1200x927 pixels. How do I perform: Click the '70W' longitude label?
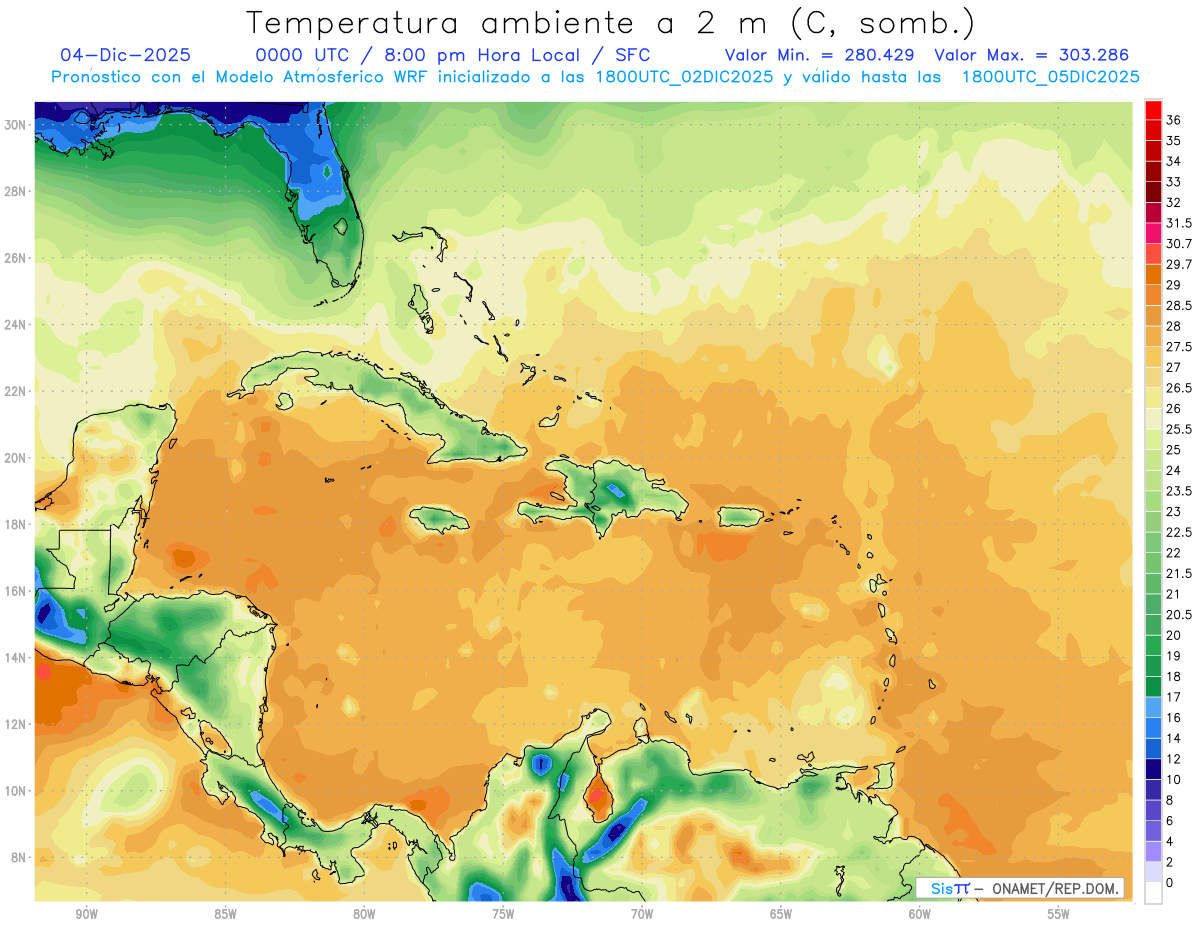tap(642, 914)
